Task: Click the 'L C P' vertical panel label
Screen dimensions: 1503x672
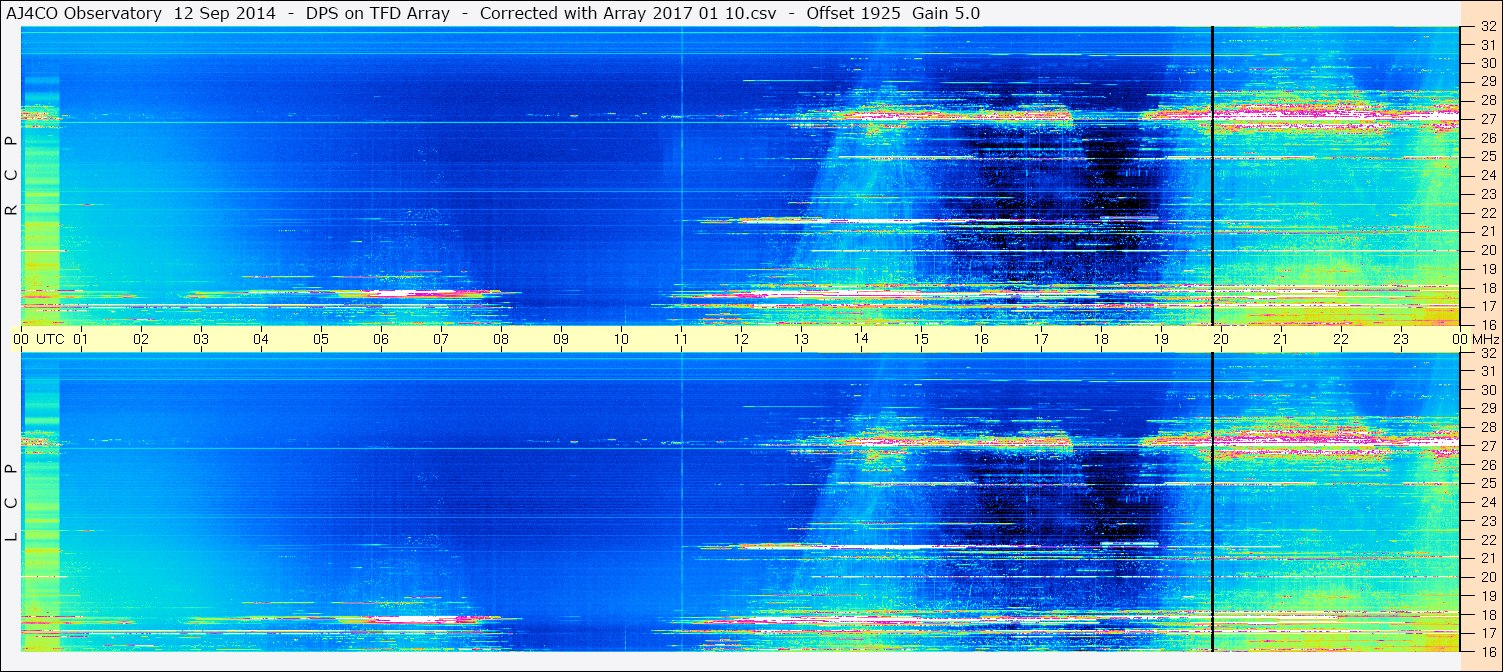Action: point(11,502)
